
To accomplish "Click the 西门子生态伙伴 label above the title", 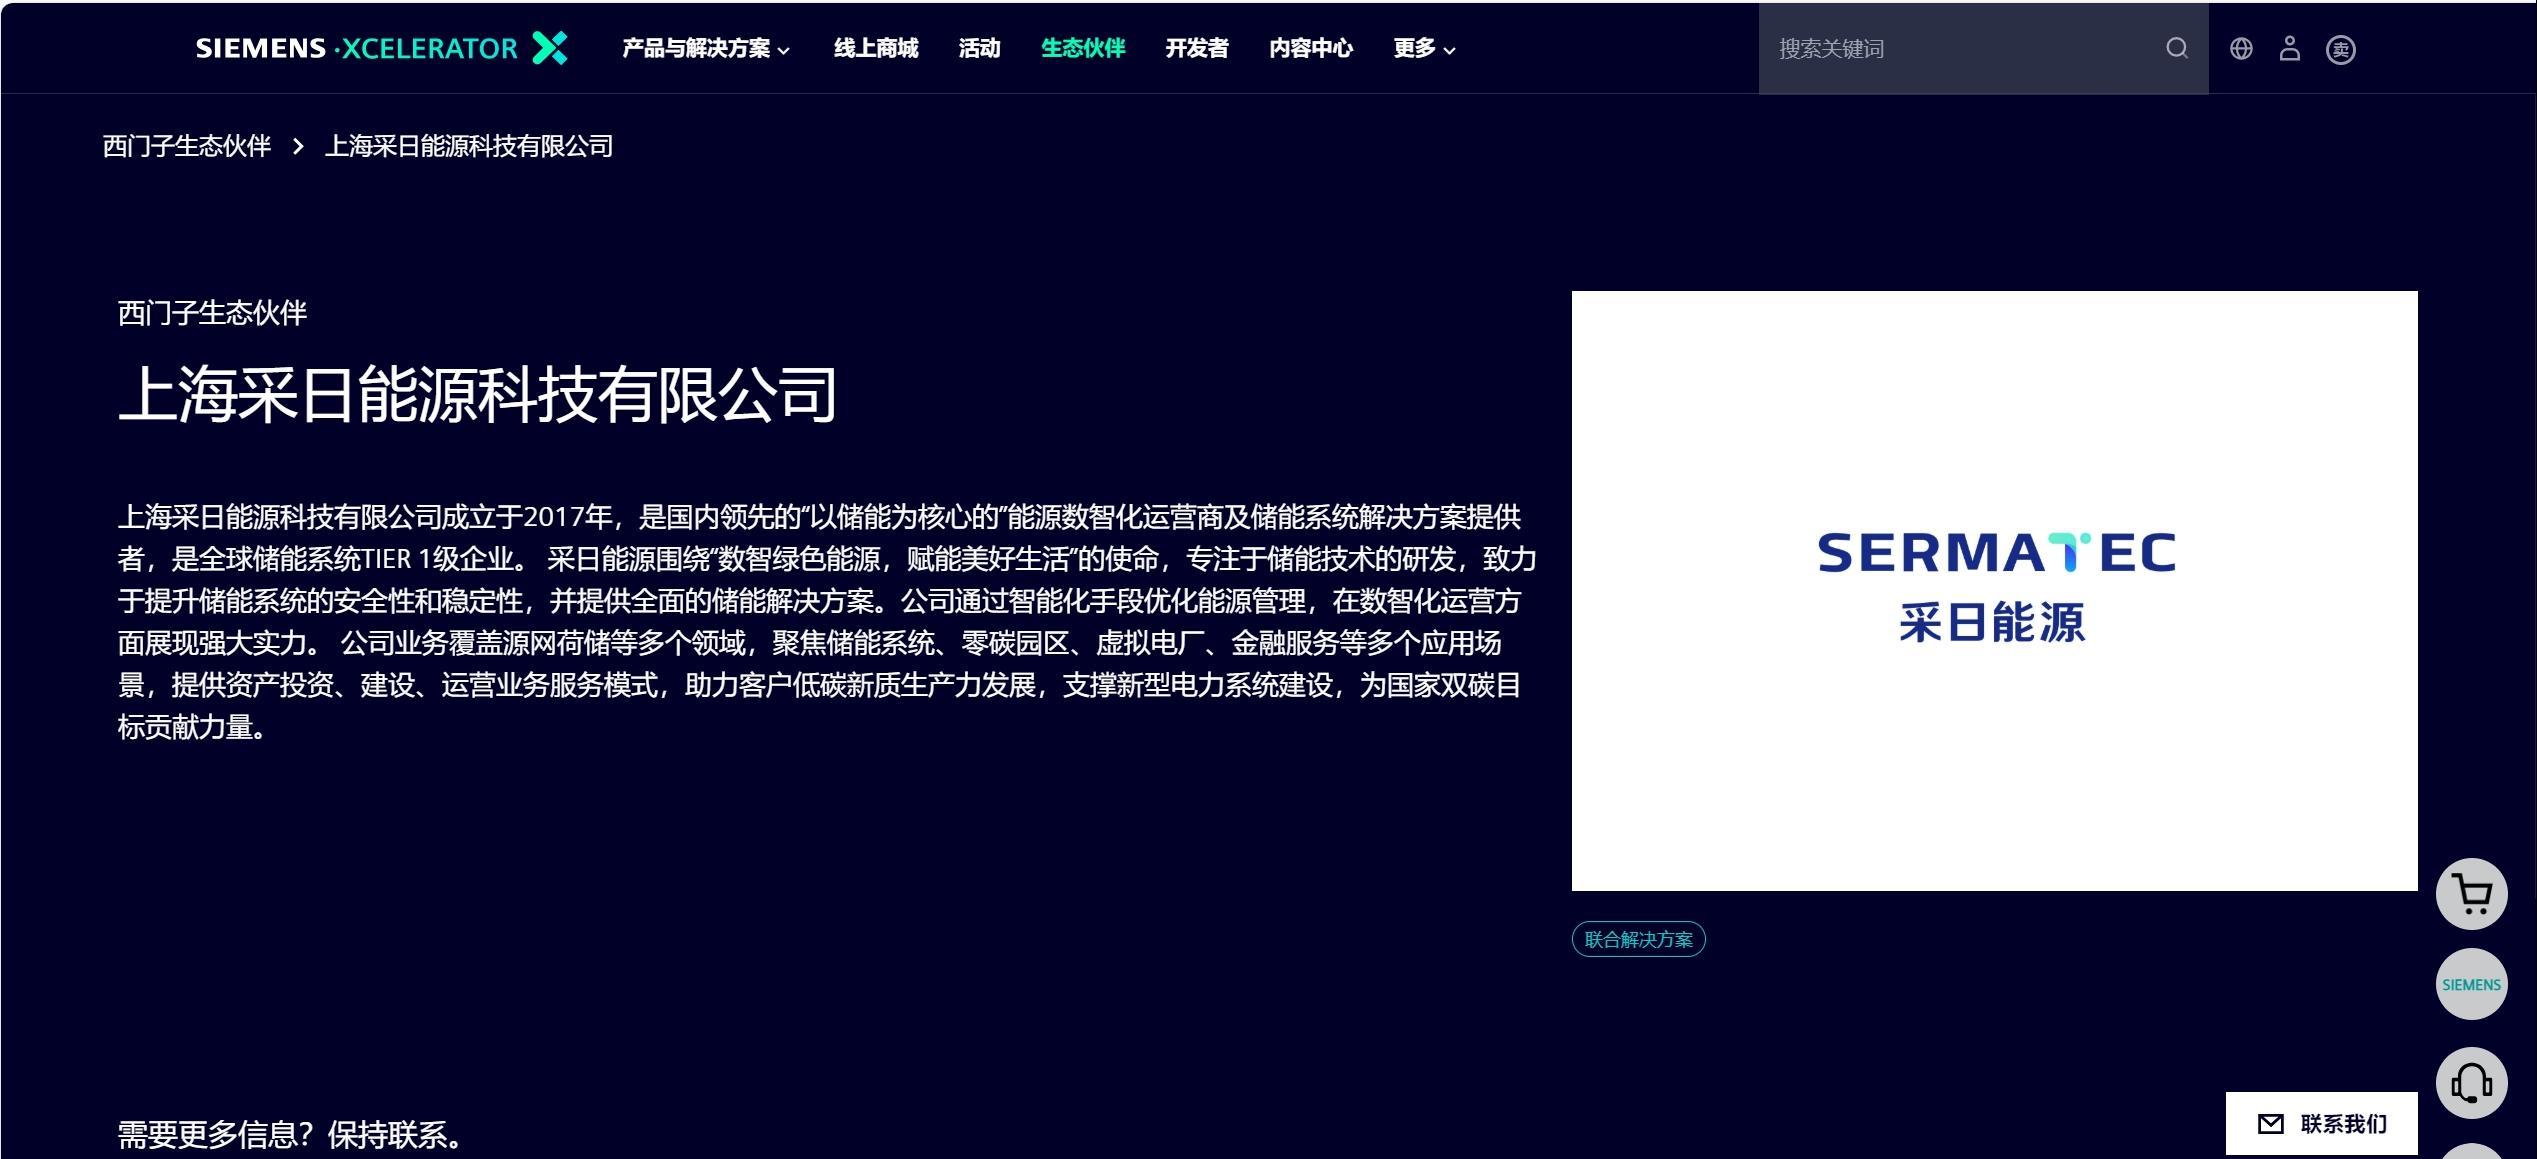I will pyautogui.click(x=212, y=313).
